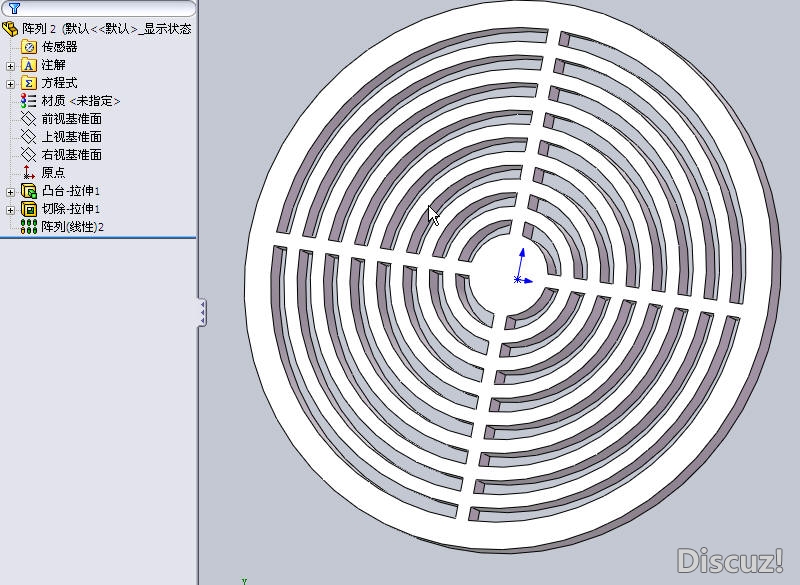The image size is (800, 585).
Task: Expand the 方程式 tree node
Action: point(10,84)
